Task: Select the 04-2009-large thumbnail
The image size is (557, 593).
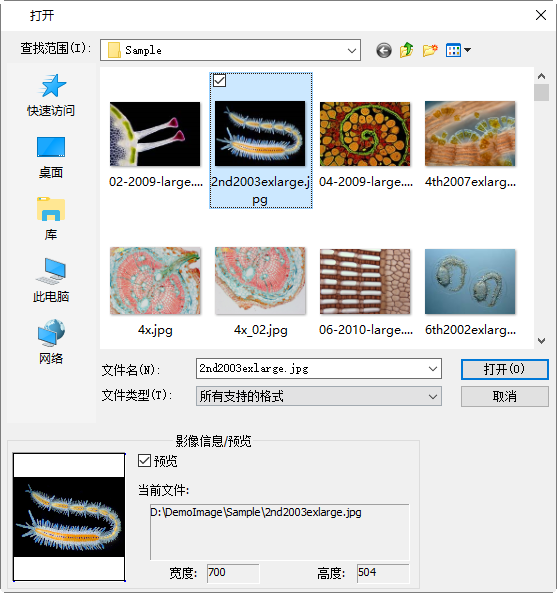Action: click(x=365, y=134)
